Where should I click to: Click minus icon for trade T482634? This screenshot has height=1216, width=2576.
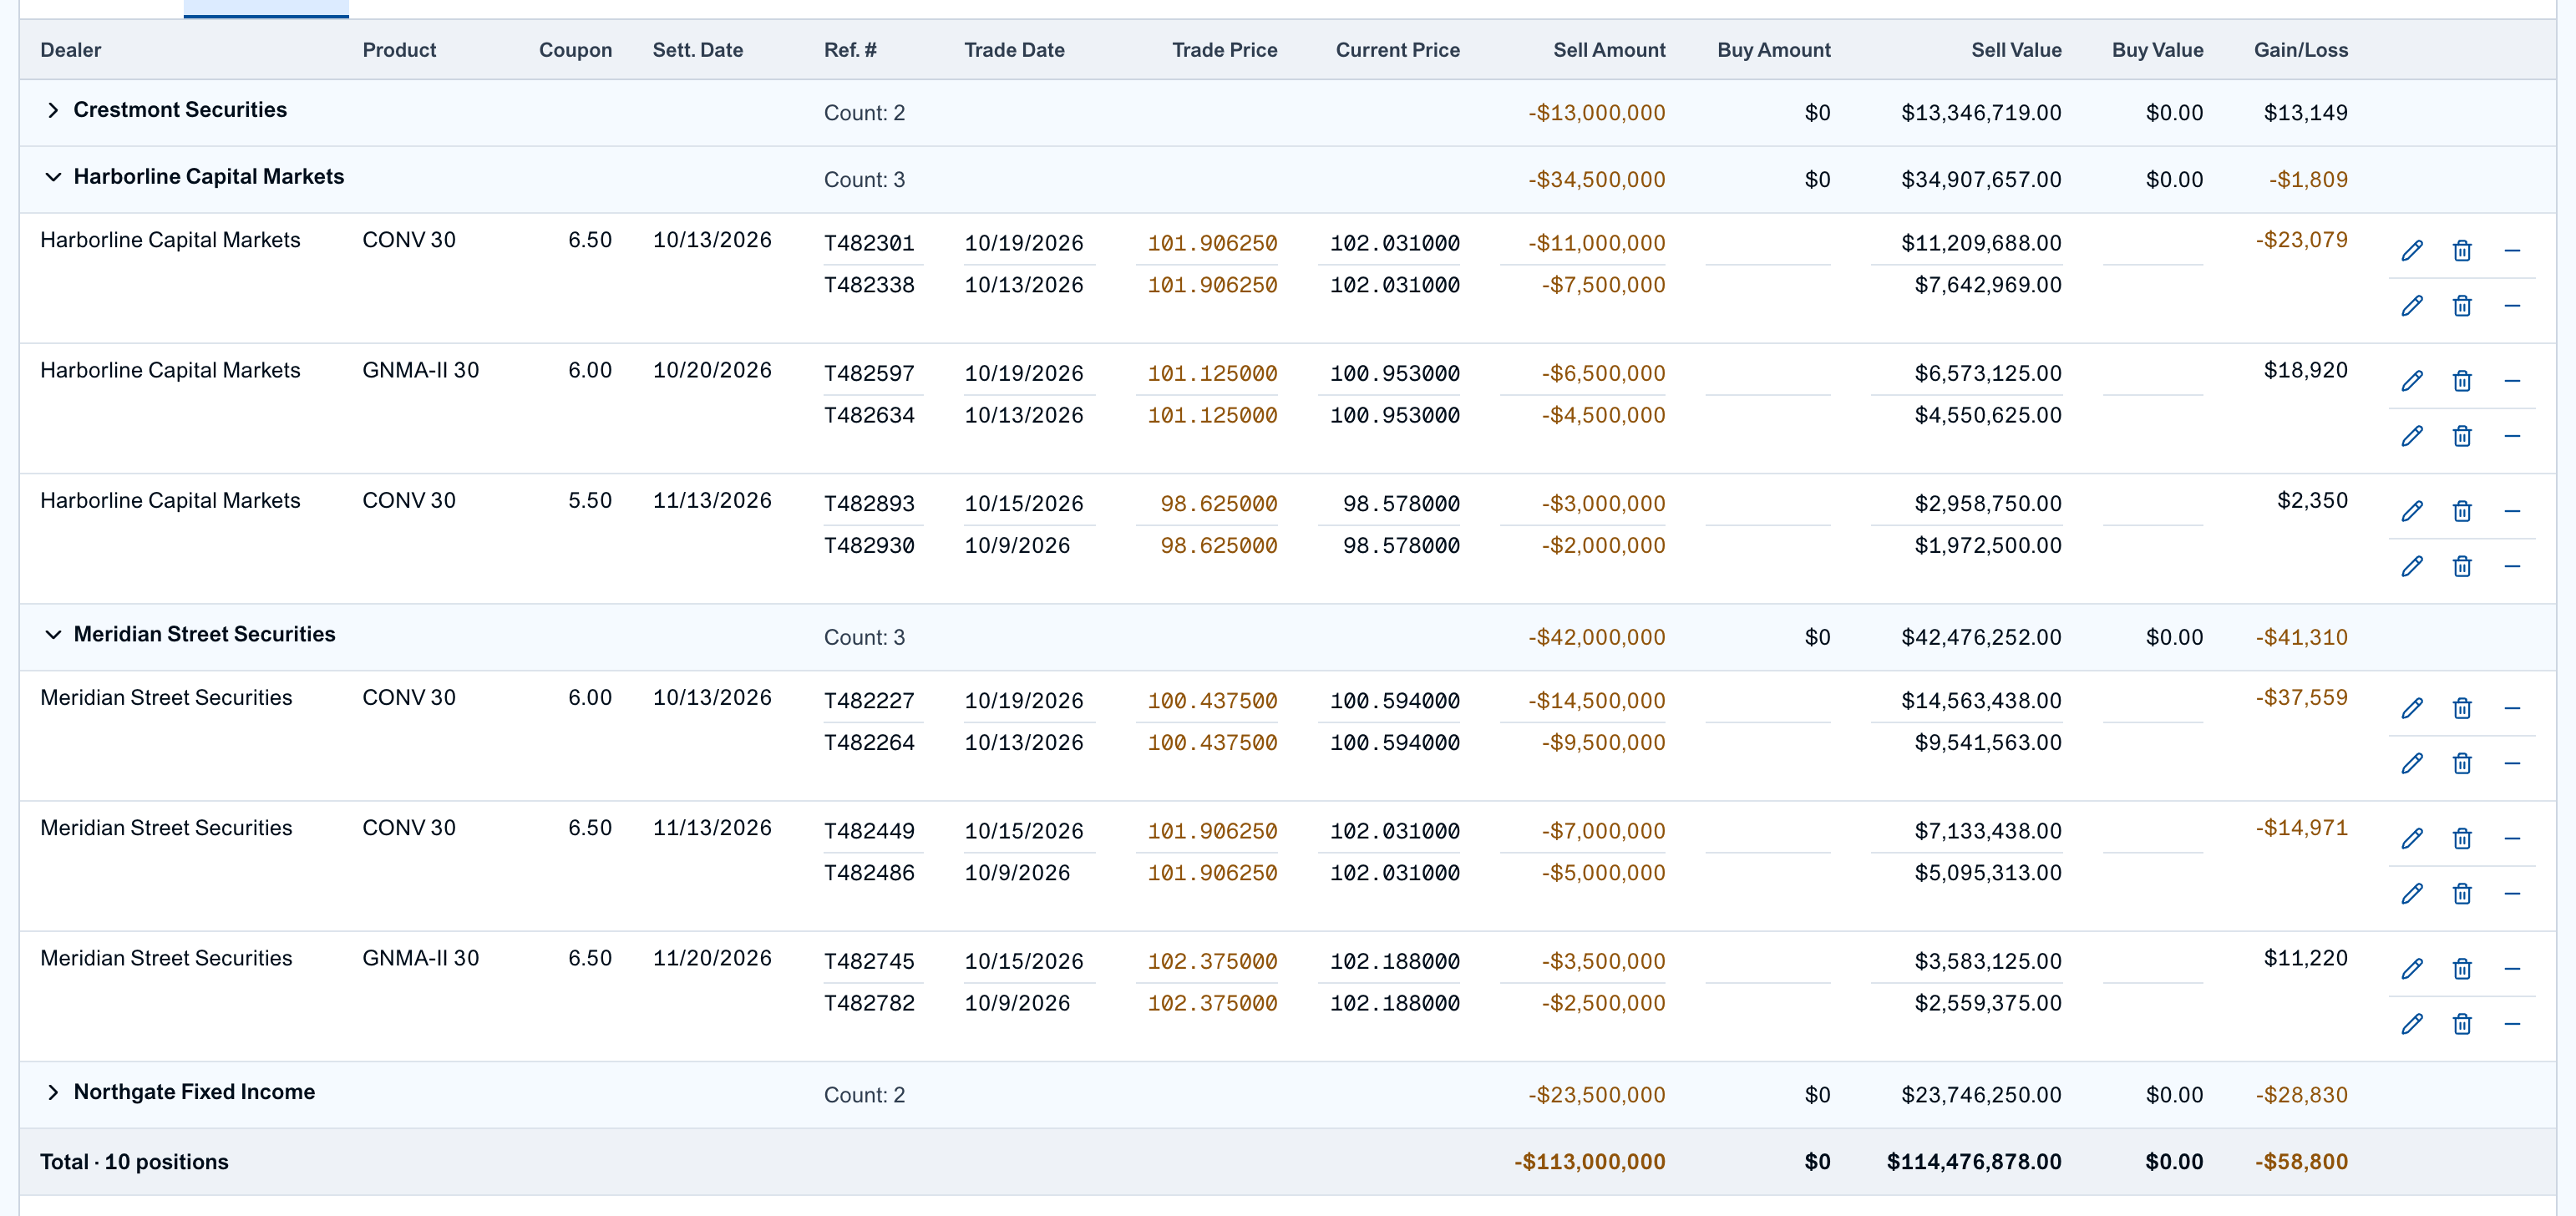click(2512, 436)
